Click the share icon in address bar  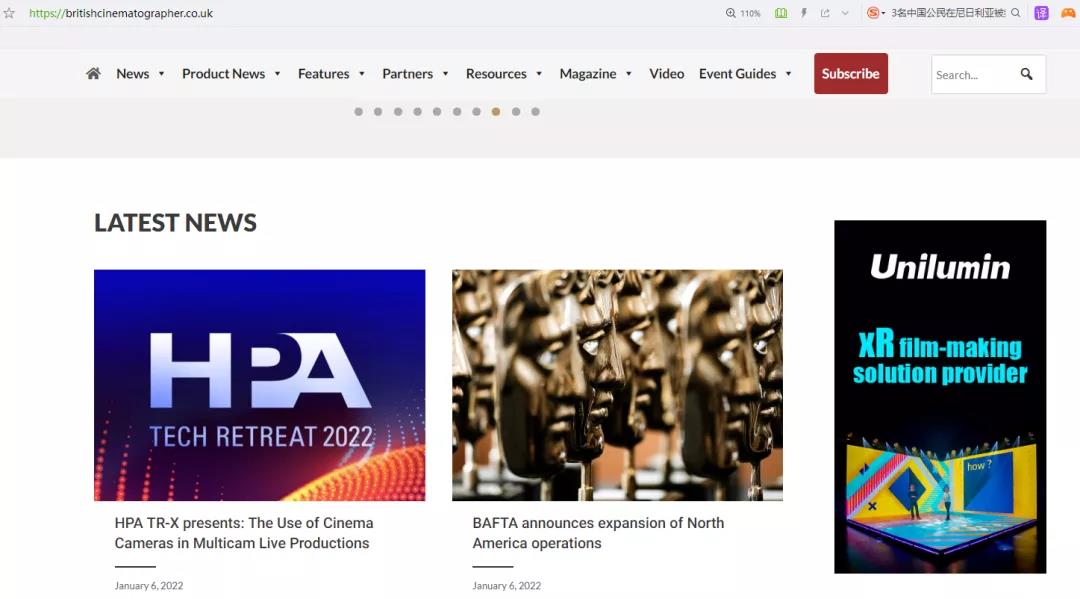pyautogui.click(x=825, y=13)
